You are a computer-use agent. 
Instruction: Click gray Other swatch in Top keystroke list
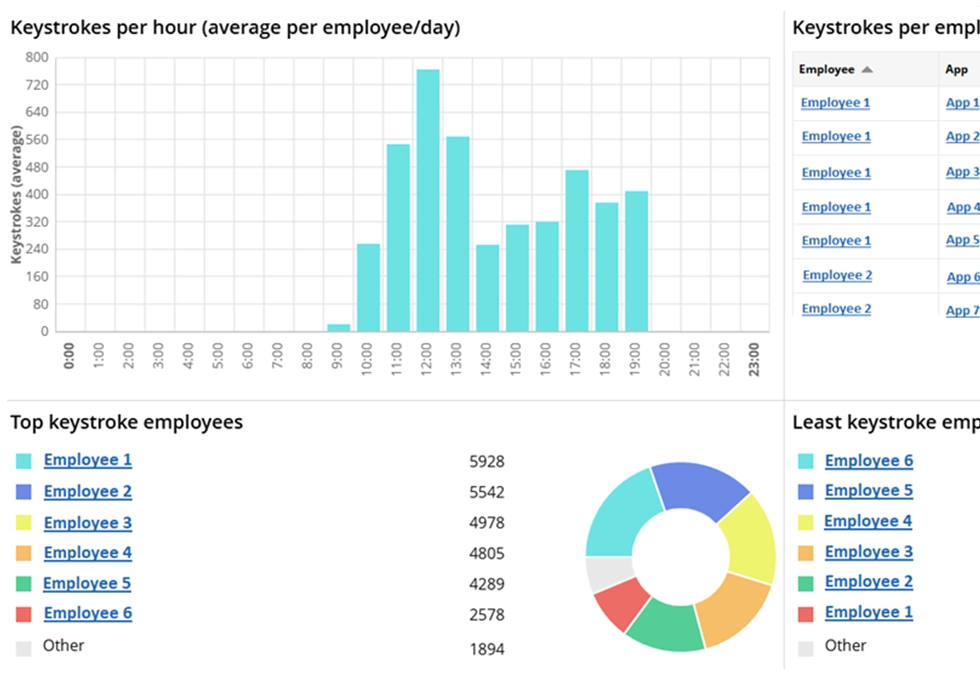24,649
